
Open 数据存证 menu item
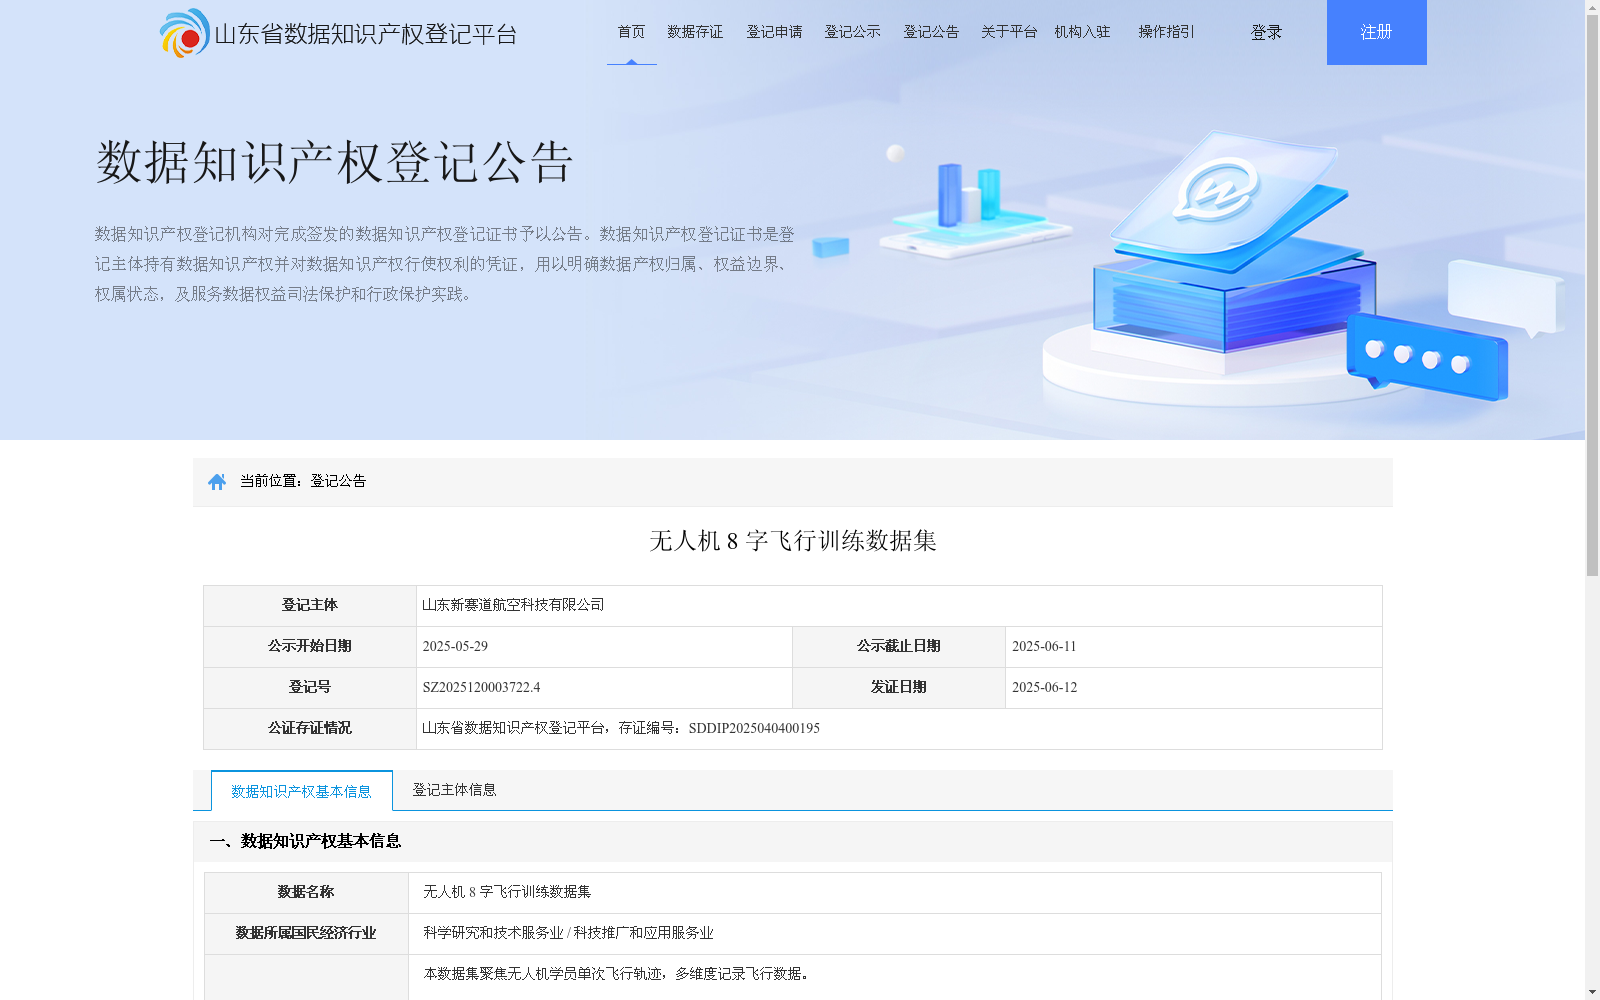click(695, 32)
